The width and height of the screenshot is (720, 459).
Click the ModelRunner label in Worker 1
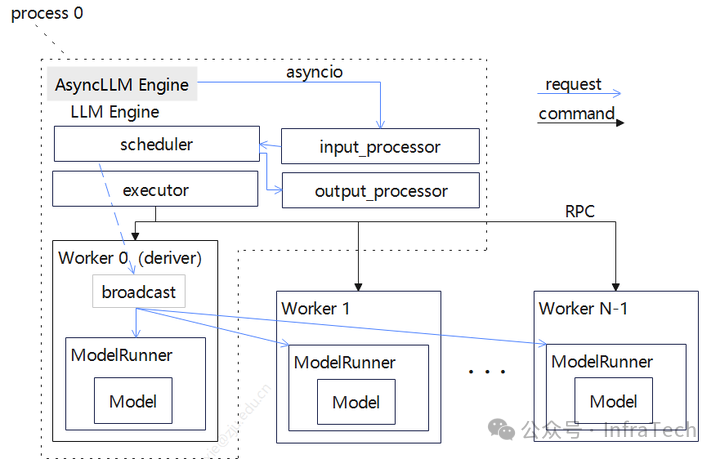point(344,362)
